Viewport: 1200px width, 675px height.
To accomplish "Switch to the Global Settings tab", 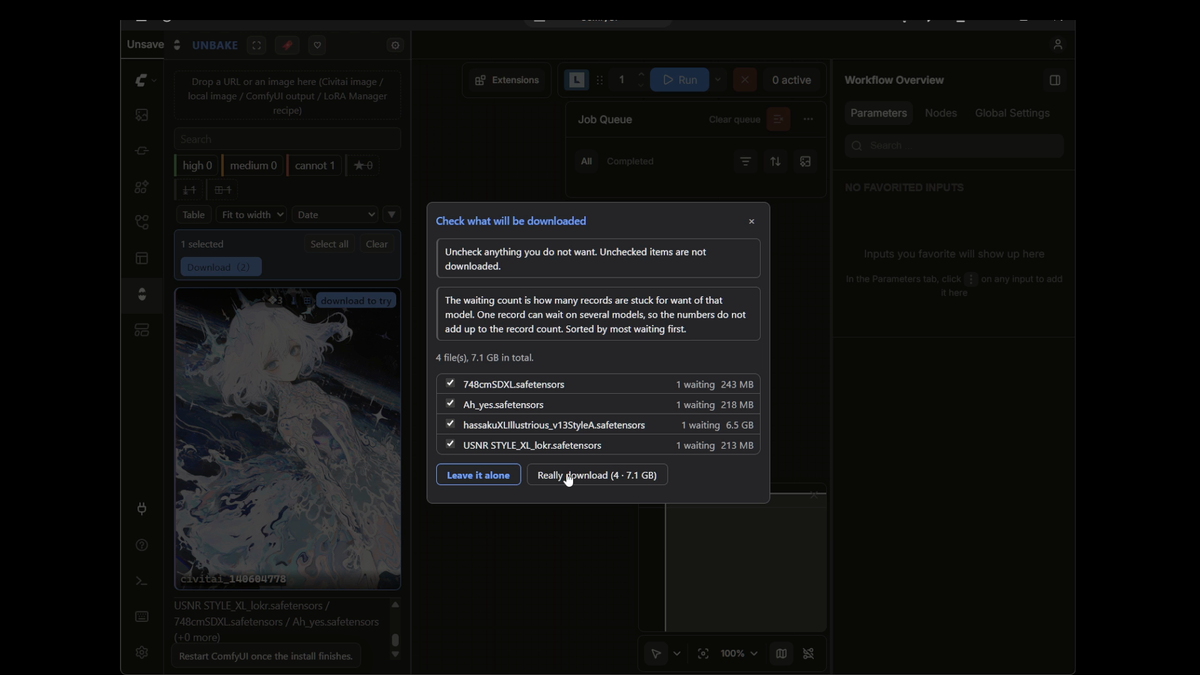I will tap(1012, 113).
